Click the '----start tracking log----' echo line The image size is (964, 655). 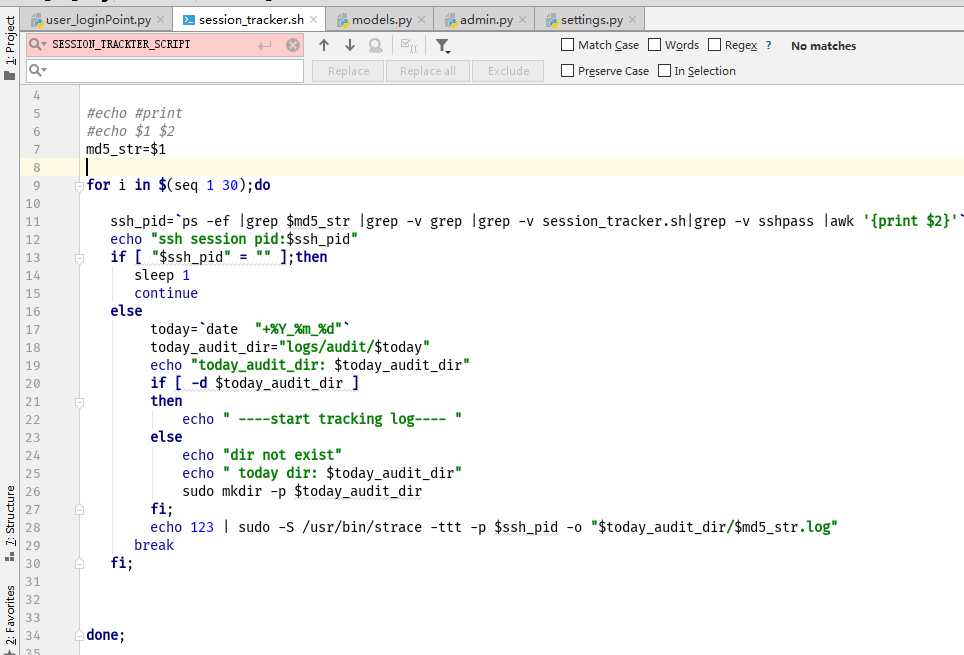(322, 419)
